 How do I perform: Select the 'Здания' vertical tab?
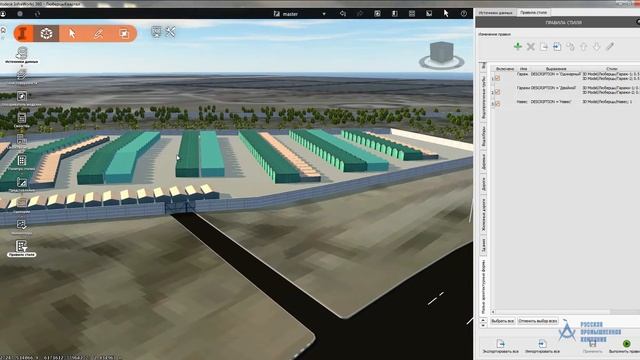484,245
